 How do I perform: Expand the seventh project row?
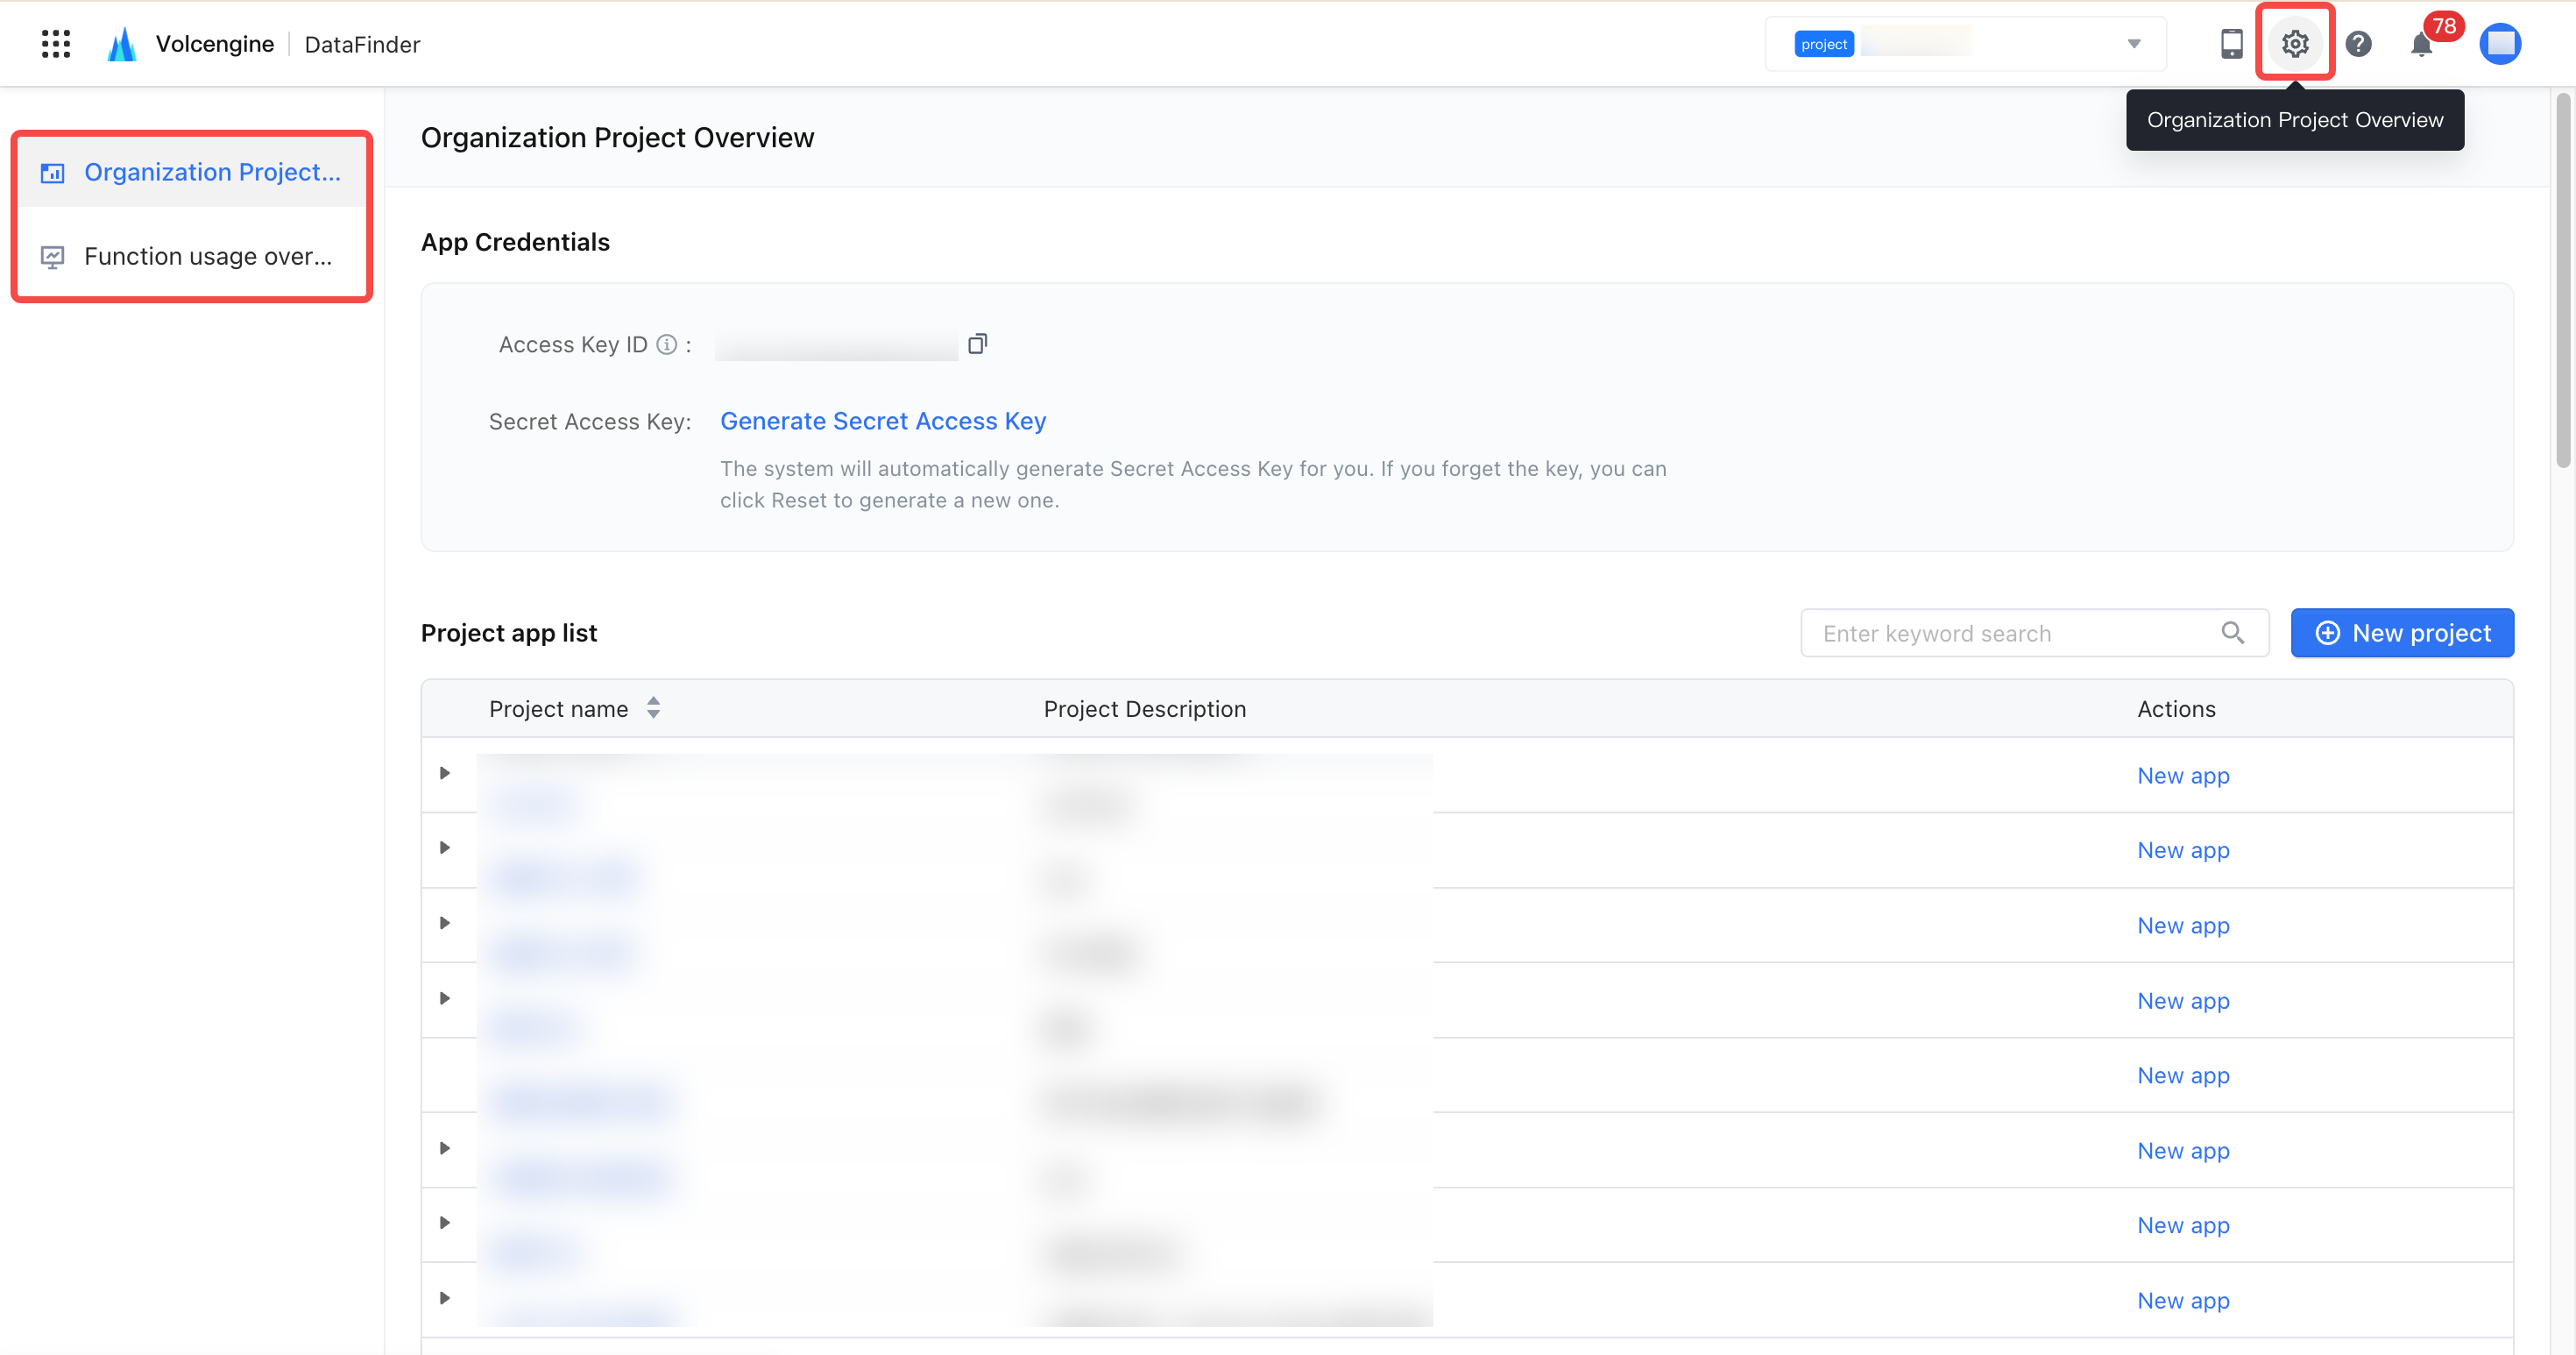(x=445, y=1223)
